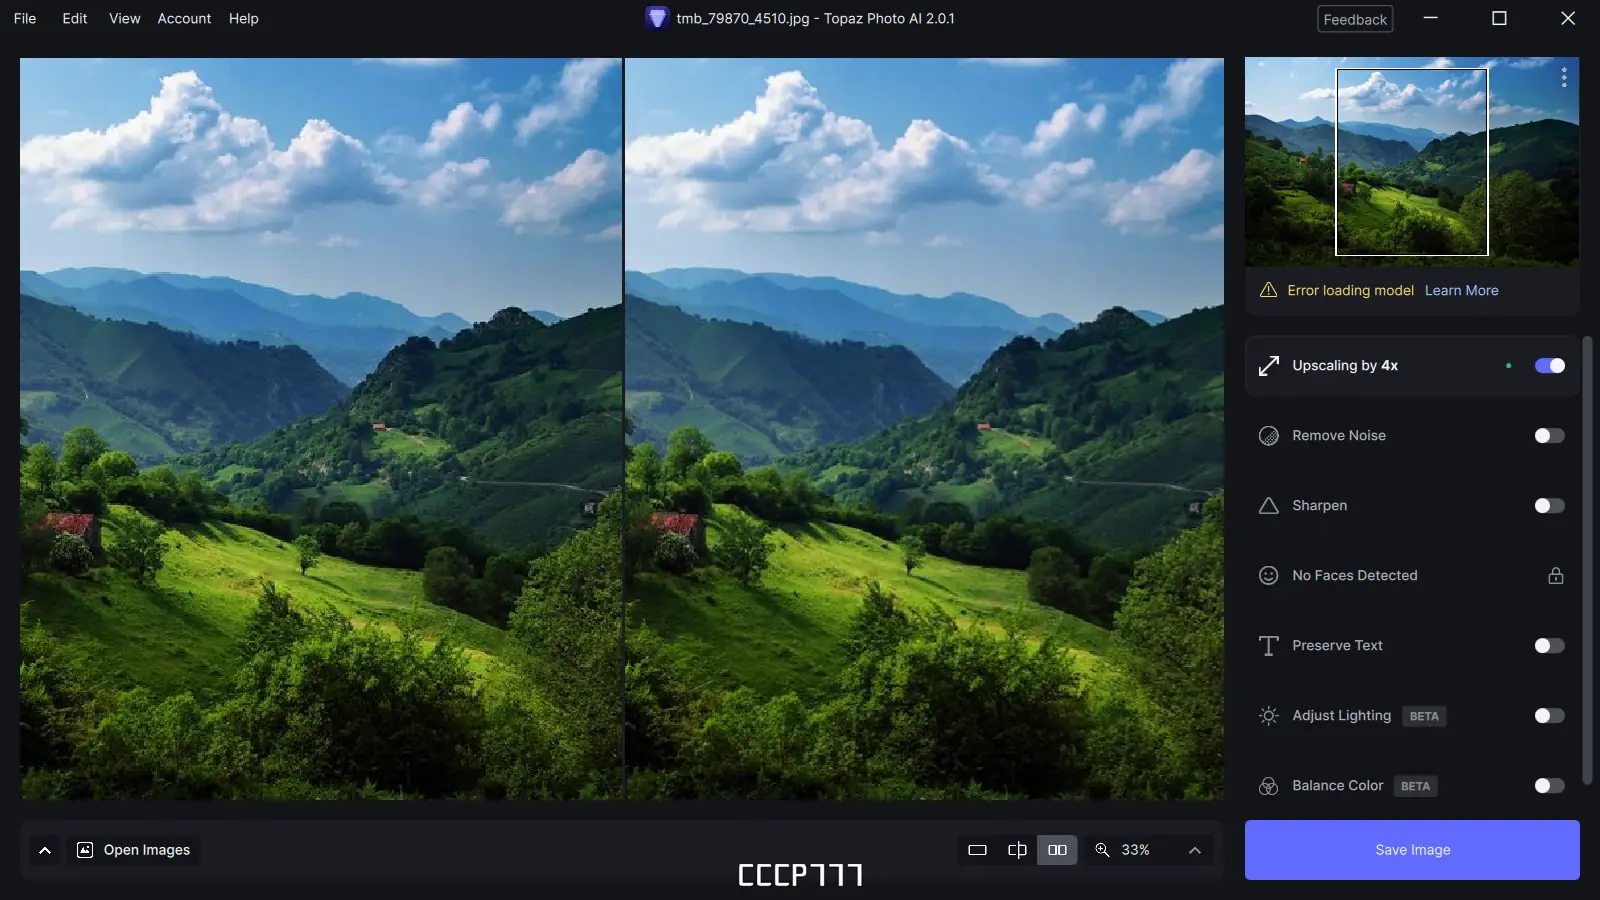Click the BETA badge beside Adjust Lighting
Image resolution: width=1600 pixels, height=900 pixels.
1424,716
